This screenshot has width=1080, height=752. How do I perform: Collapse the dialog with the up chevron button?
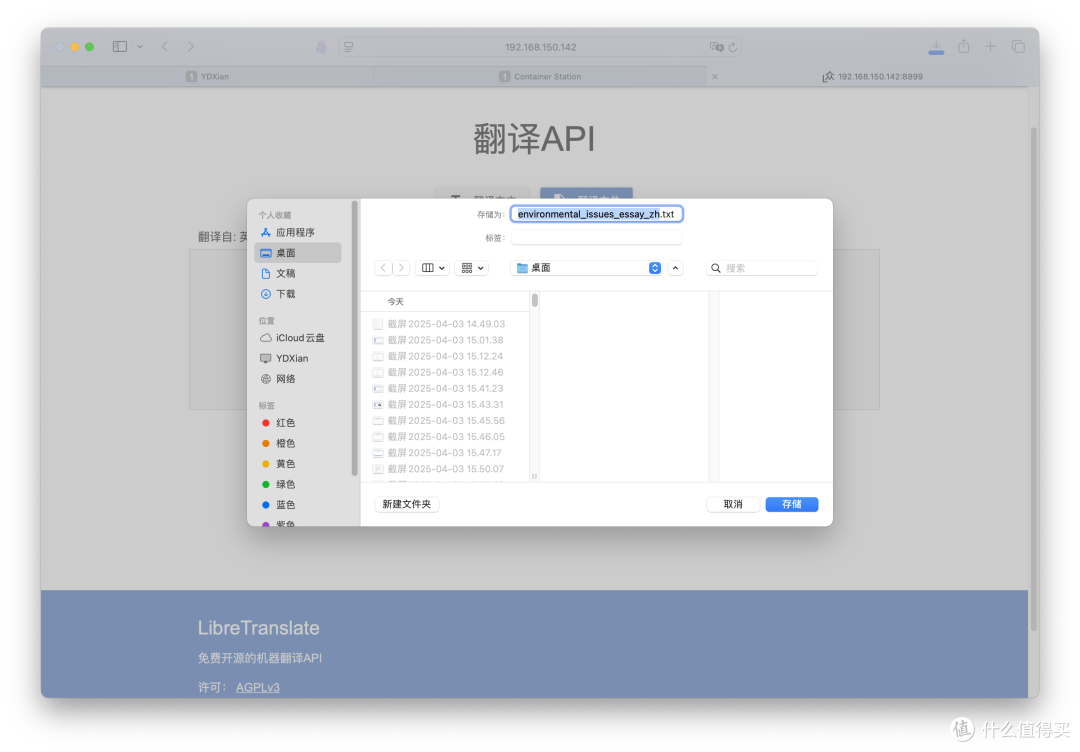pyautogui.click(x=676, y=268)
